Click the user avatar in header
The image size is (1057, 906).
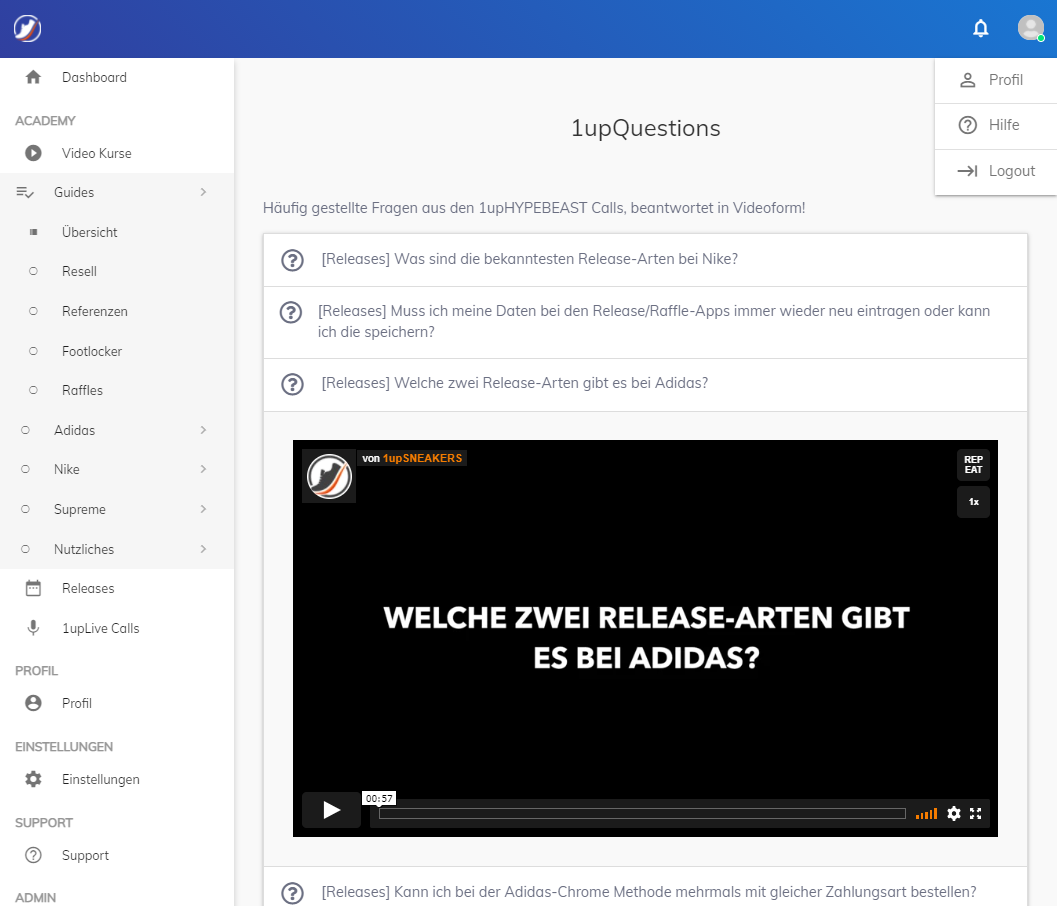click(x=1031, y=28)
